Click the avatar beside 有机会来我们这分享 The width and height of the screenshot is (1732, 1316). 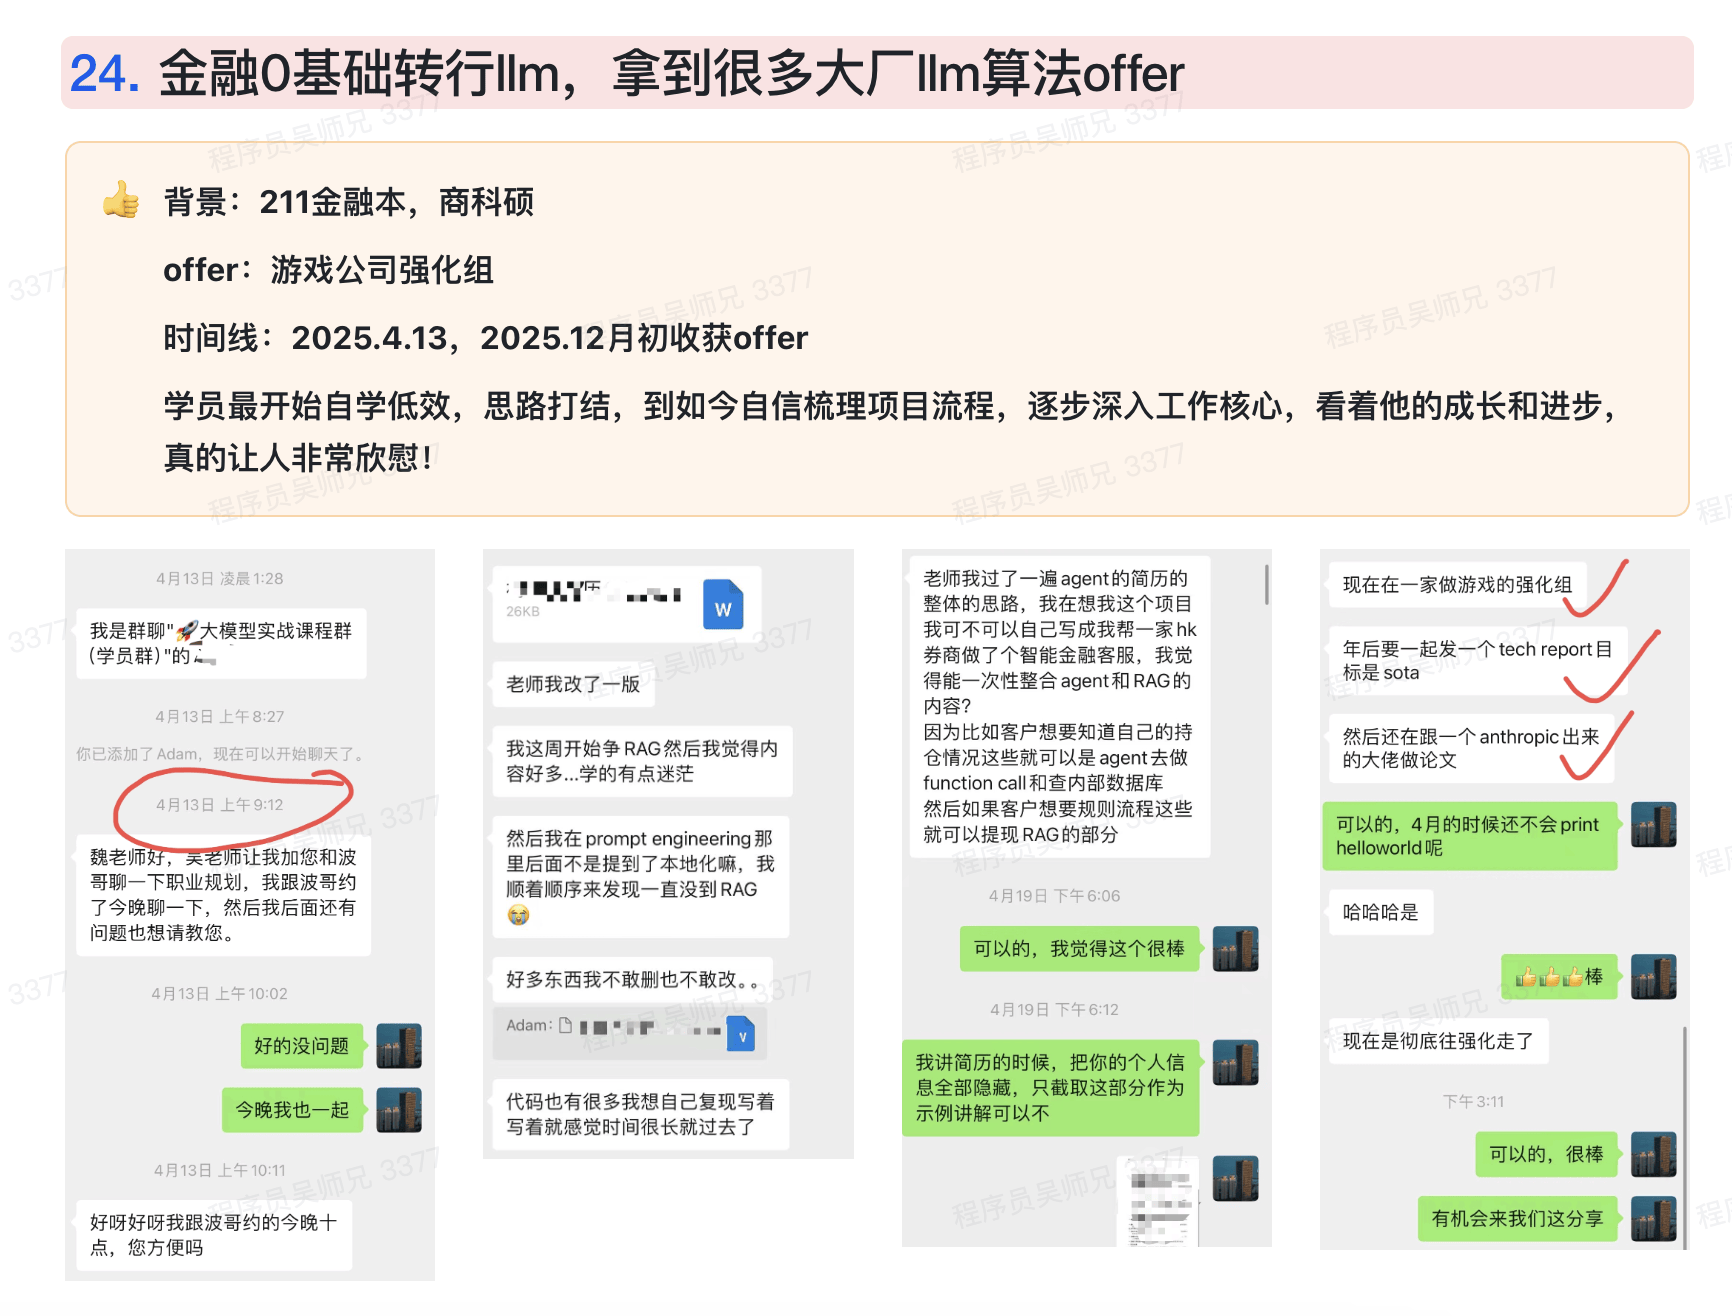[x=1653, y=1219]
